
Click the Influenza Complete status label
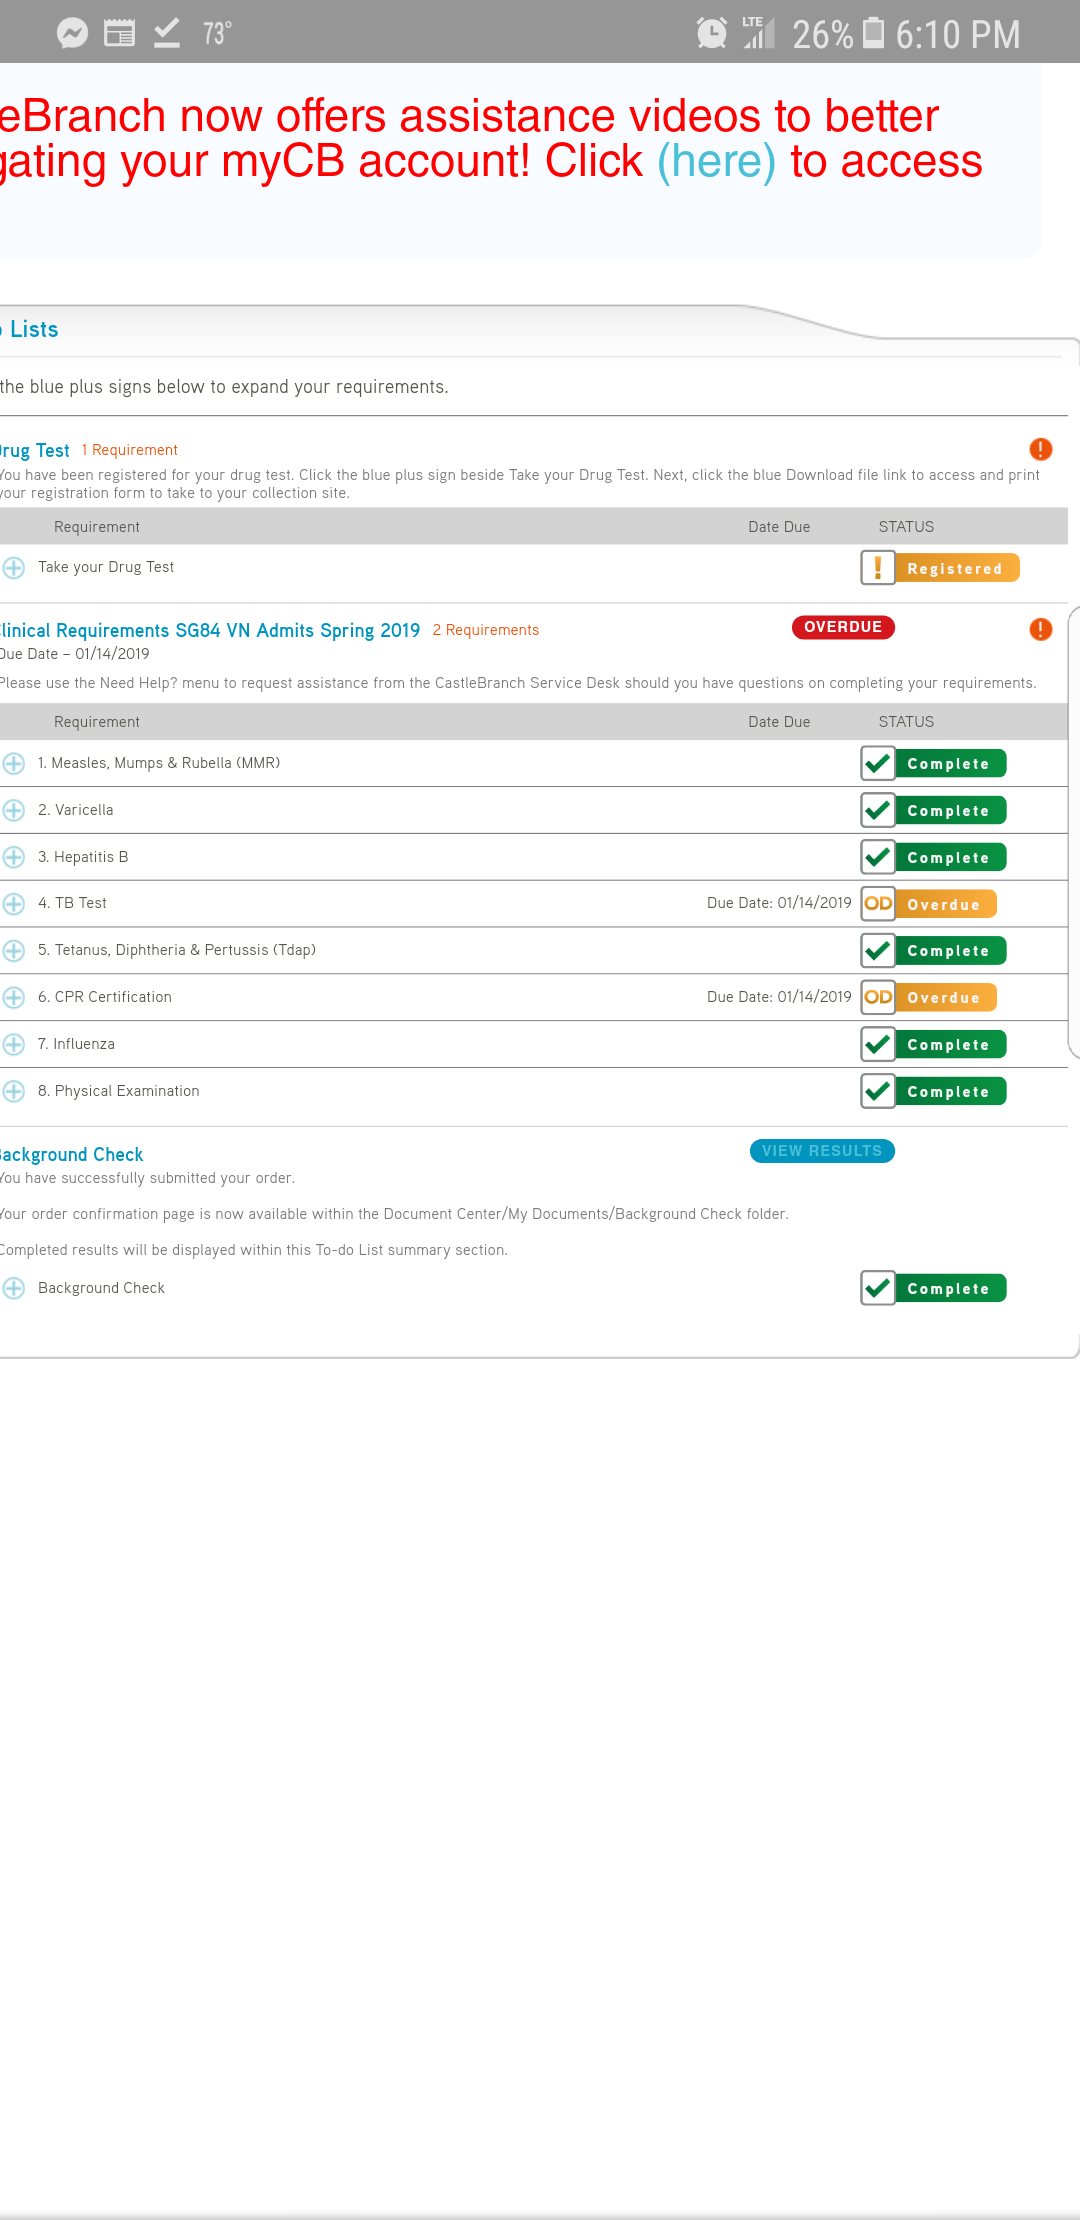pos(950,1045)
